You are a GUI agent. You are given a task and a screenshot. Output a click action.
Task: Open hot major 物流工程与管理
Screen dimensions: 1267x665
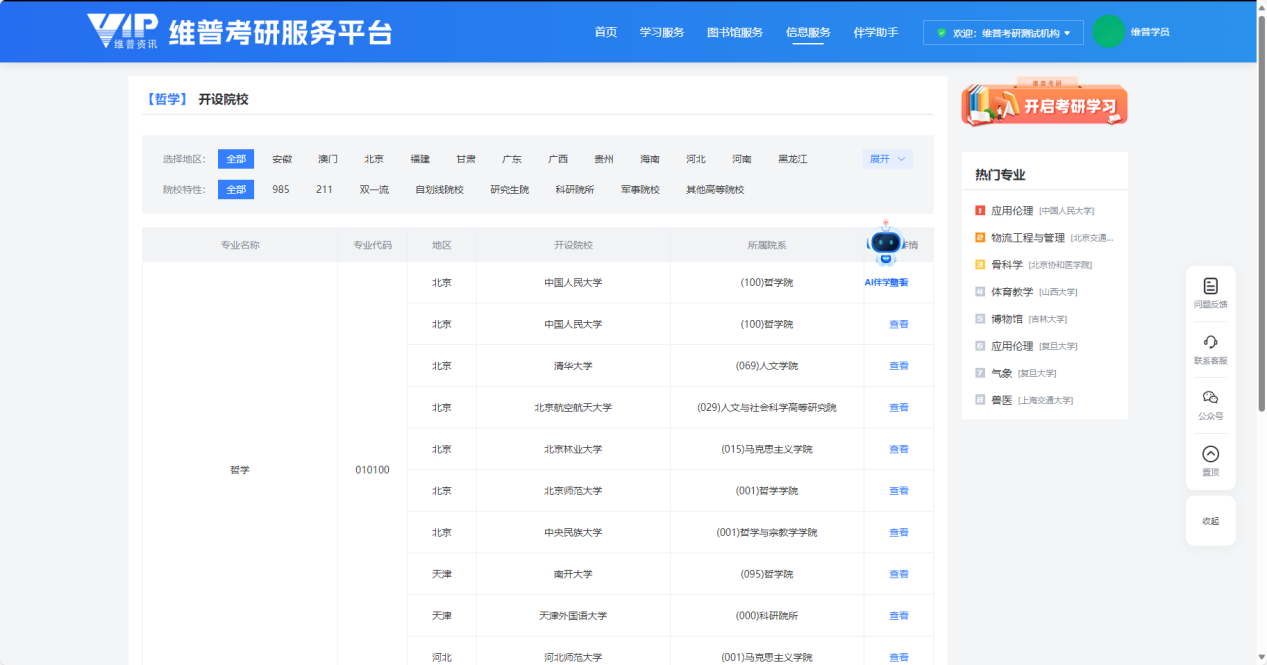[1027, 238]
